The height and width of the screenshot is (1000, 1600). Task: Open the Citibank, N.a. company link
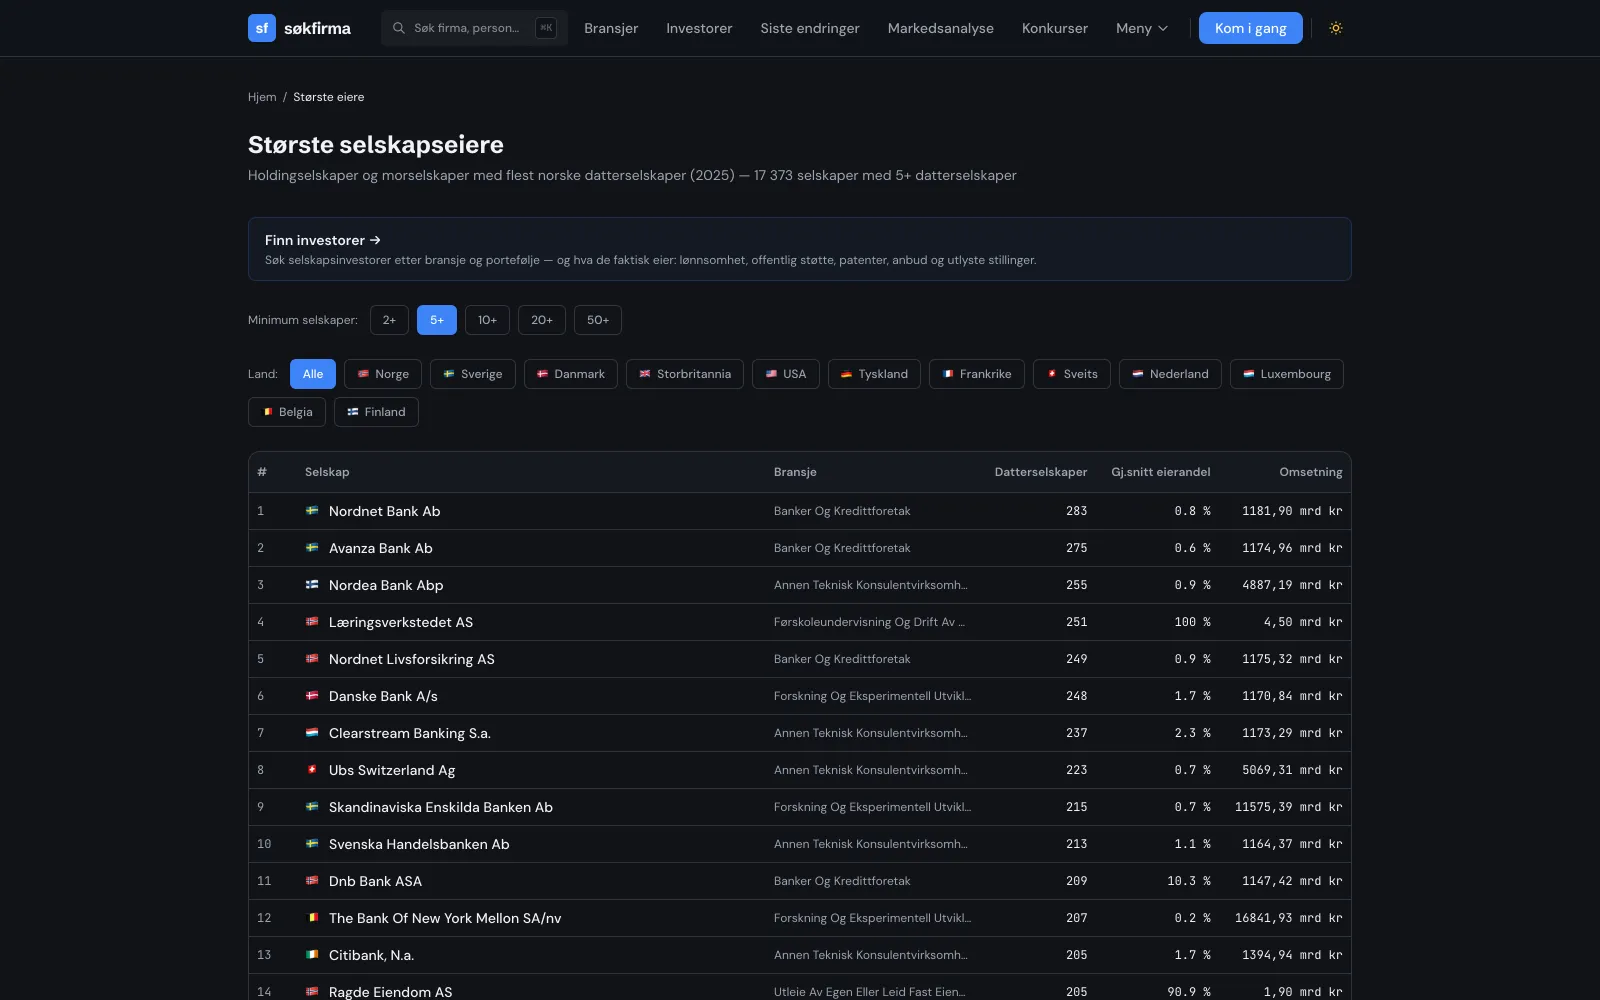click(x=371, y=955)
